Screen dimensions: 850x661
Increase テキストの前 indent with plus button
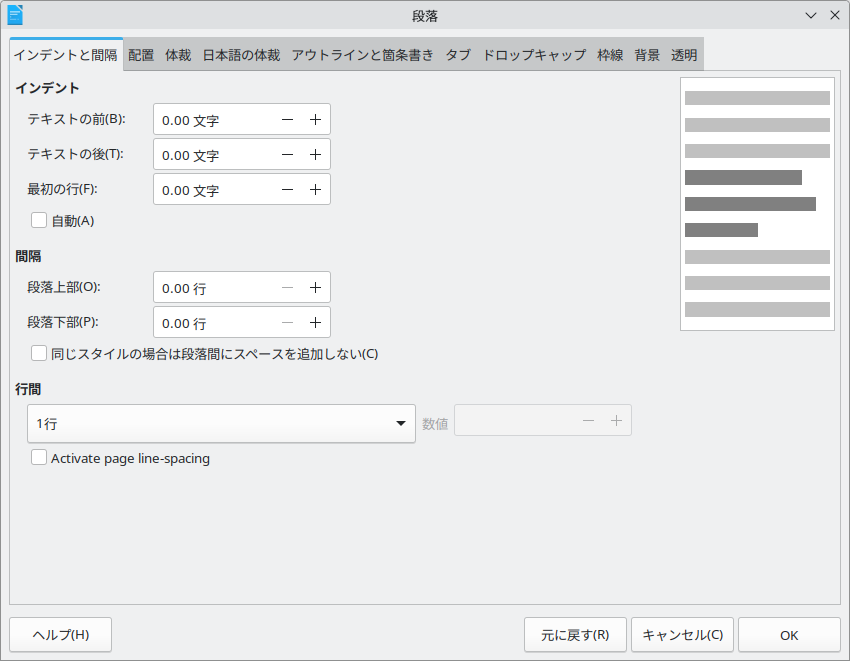(x=315, y=120)
